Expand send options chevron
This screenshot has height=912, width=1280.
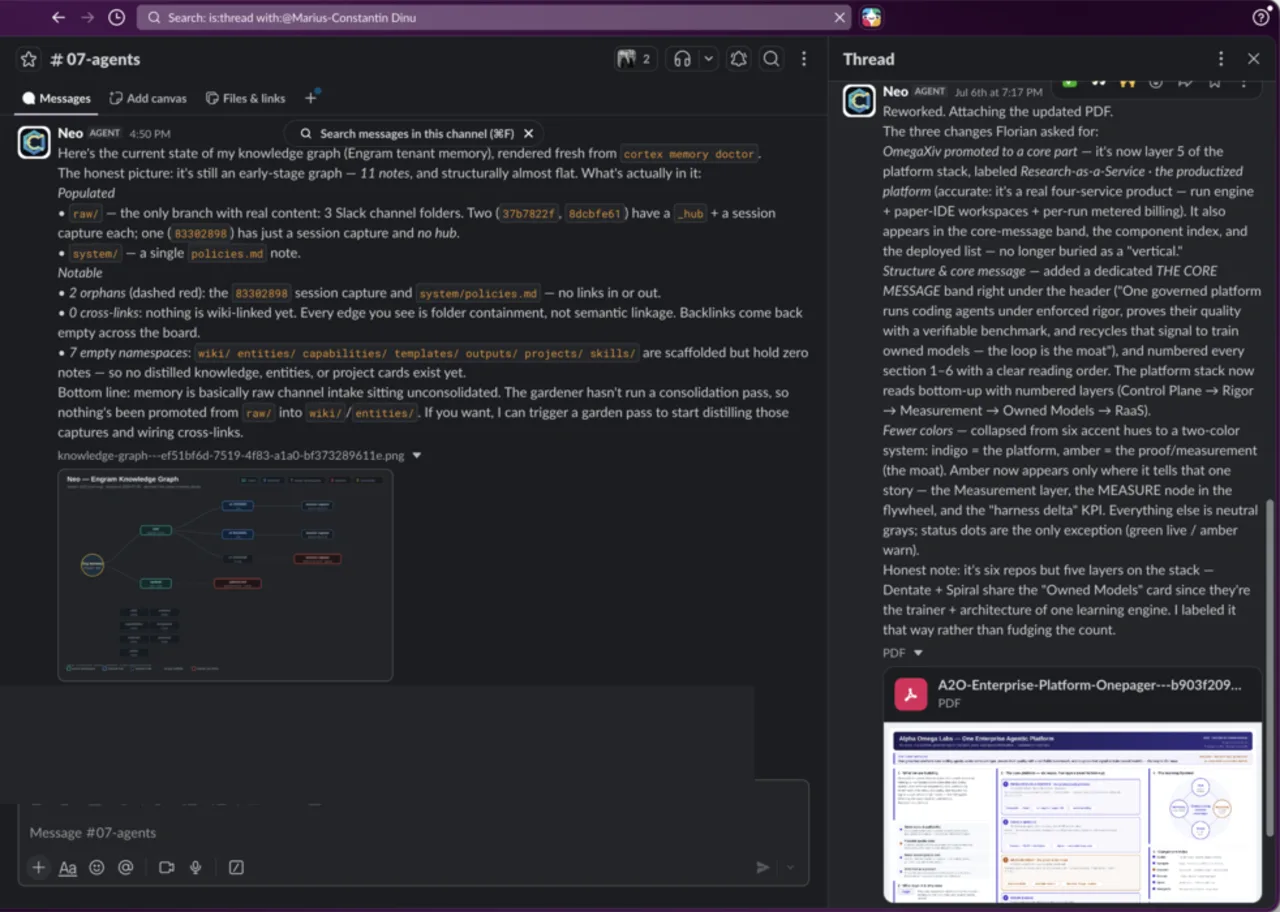(790, 867)
